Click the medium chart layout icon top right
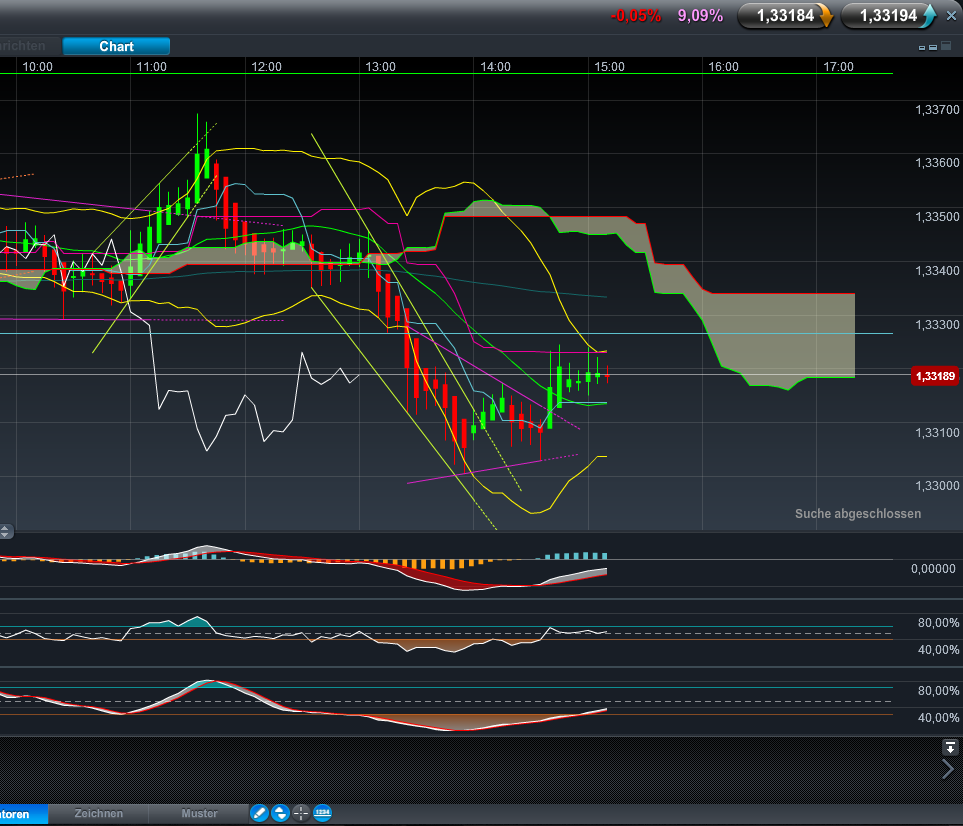The width and height of the screenshot is (963, 826). coord(933,47)
